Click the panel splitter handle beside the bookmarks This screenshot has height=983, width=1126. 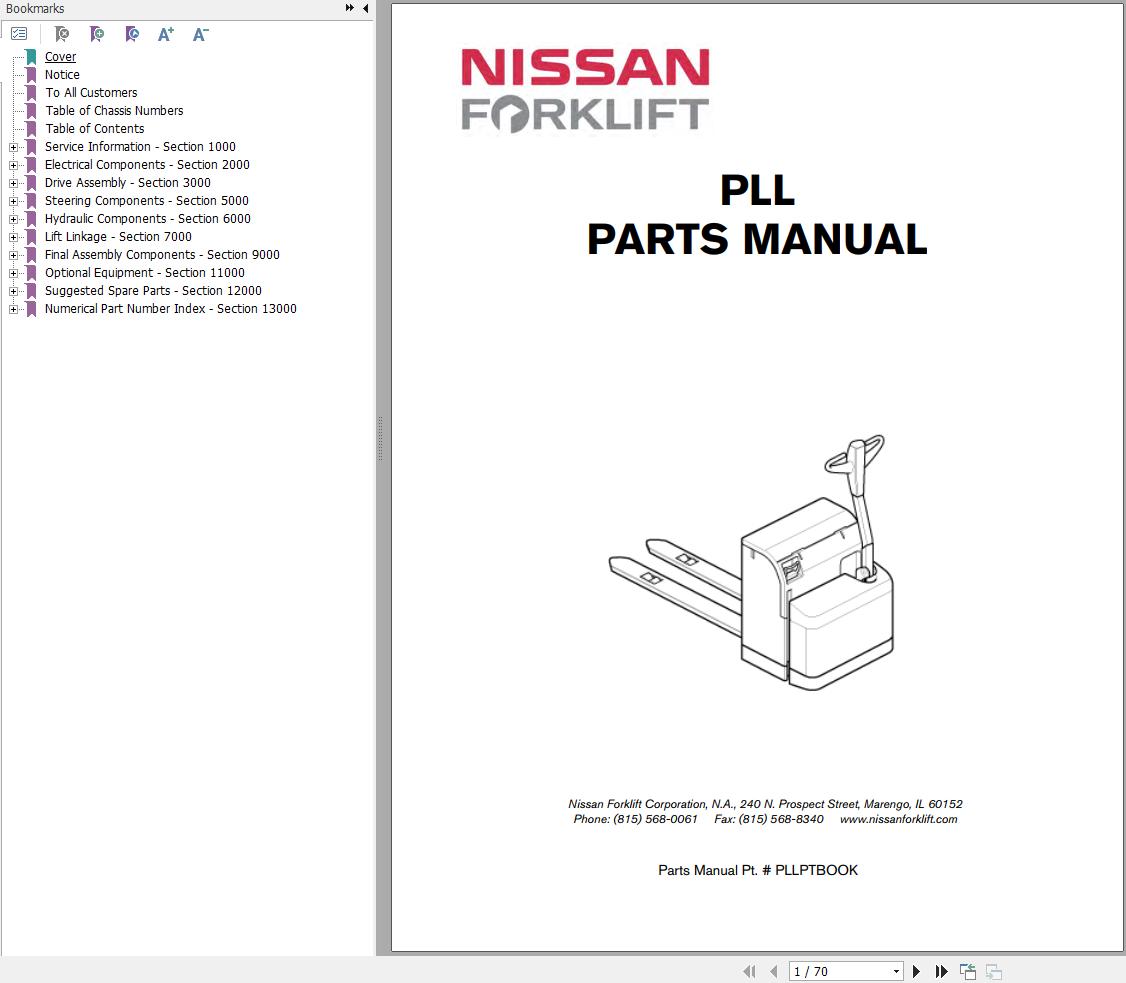pyautogui.click(x=380, y=439)
